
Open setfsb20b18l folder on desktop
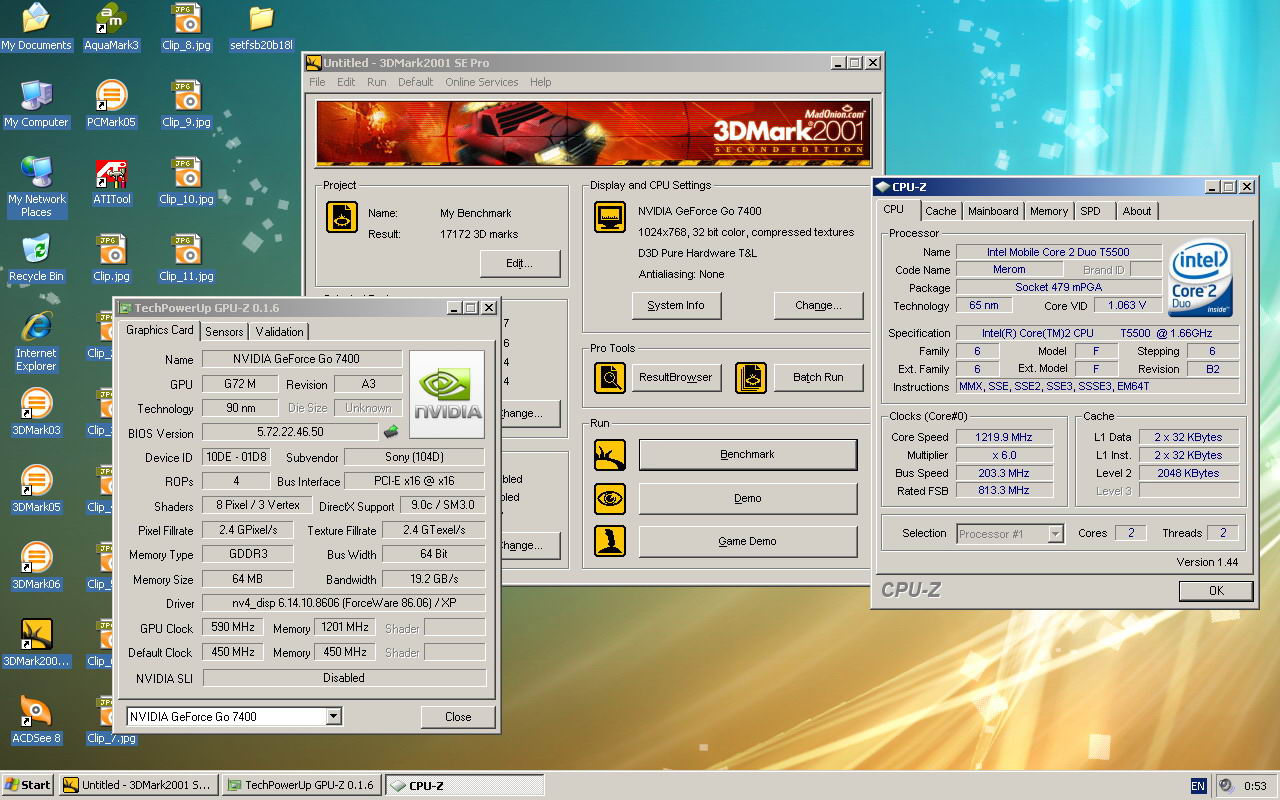261,27
